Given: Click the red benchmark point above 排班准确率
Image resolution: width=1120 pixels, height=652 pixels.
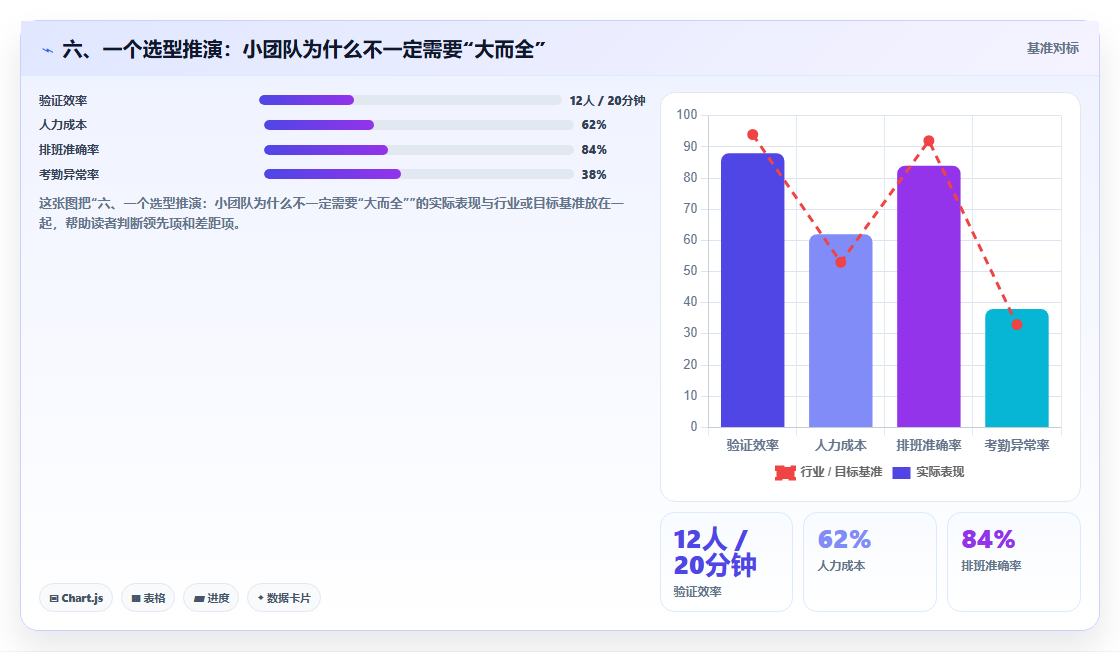Looking at the screenshot, I should point(929,141).
